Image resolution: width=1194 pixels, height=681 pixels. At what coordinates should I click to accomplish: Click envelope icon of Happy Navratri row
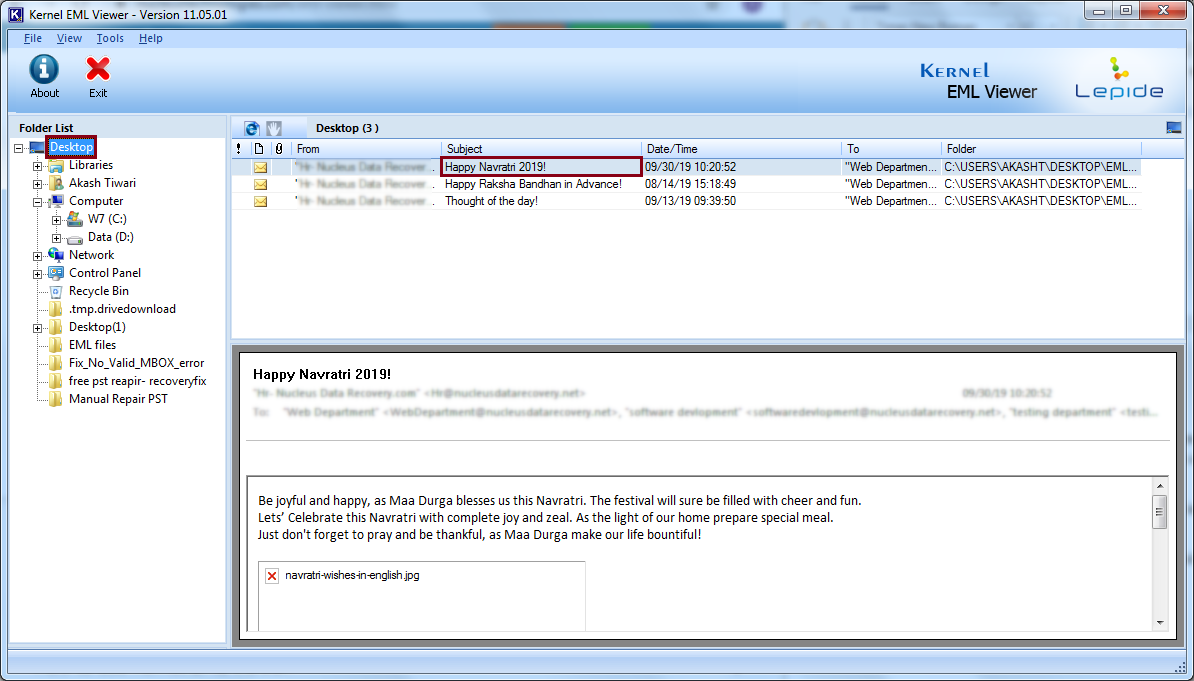tap(260, 167)
